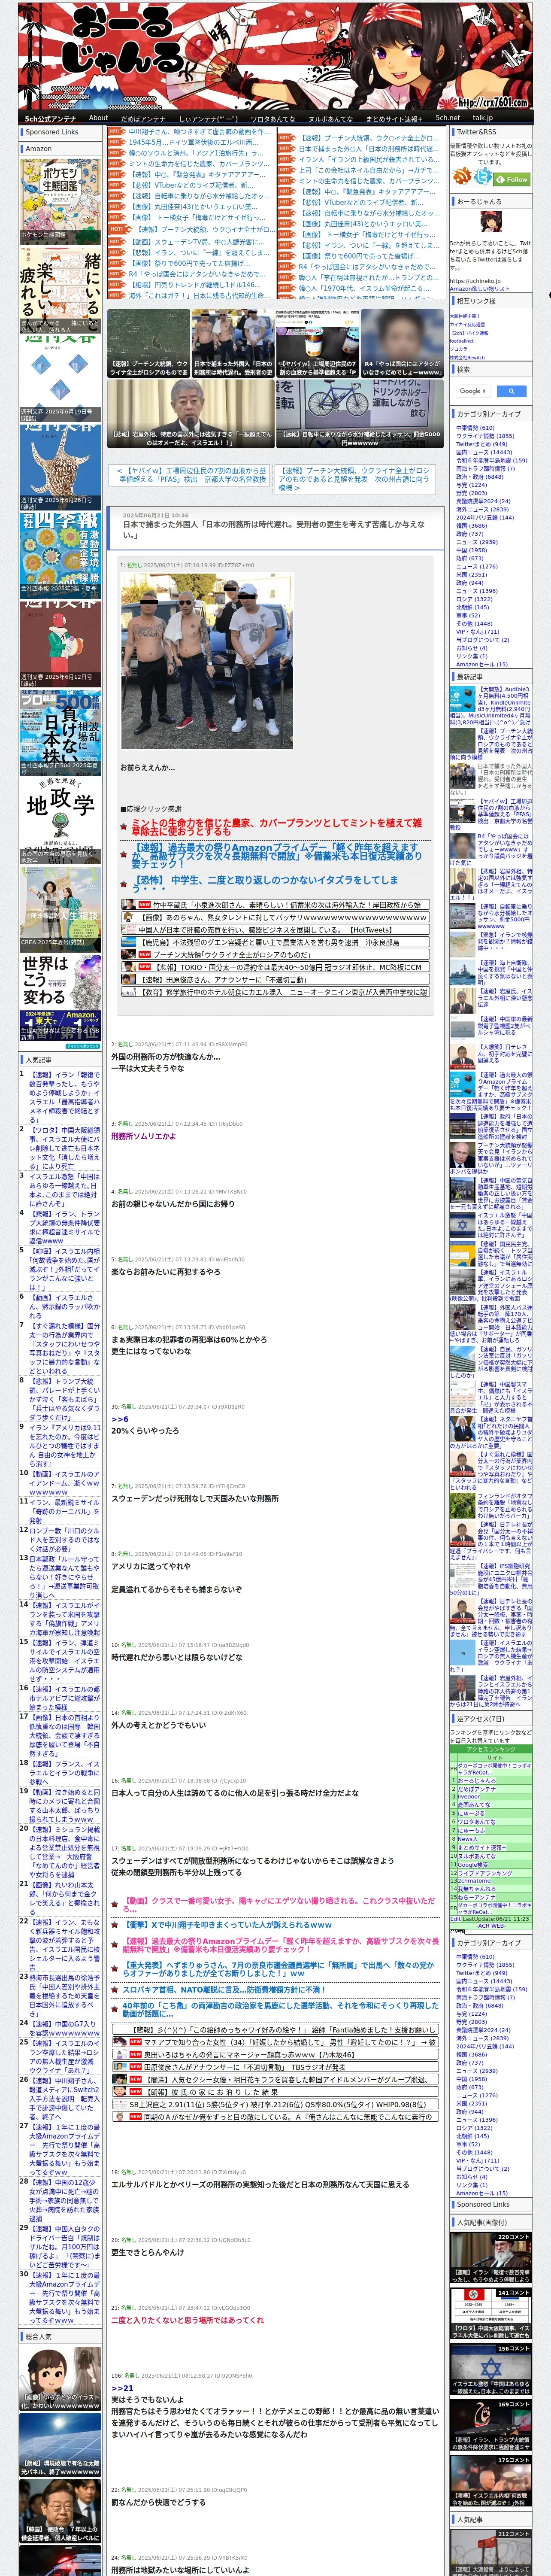551x2576 pixels.
Task: Click the shirtless men featured article thumbnail
Action: pos(233,343)
